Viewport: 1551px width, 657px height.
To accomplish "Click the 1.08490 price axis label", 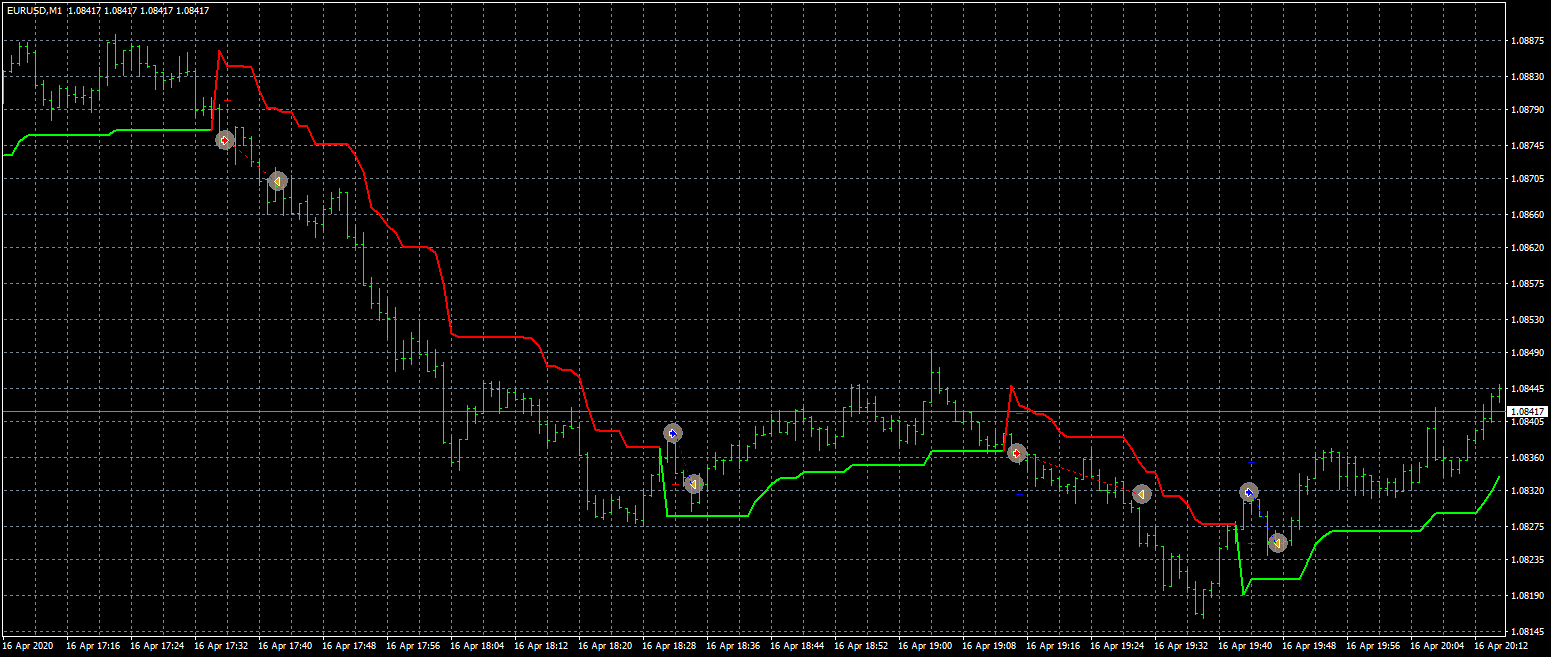I will tap(1529, 353).
